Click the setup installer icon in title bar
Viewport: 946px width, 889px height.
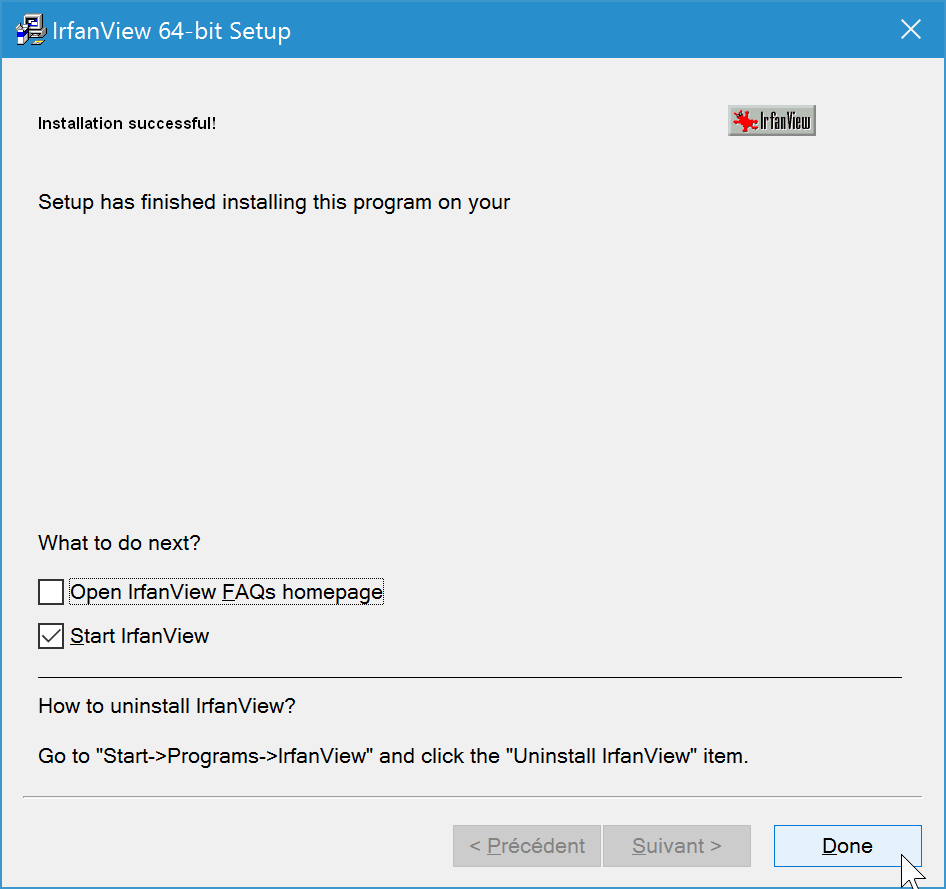click(31, 30)
